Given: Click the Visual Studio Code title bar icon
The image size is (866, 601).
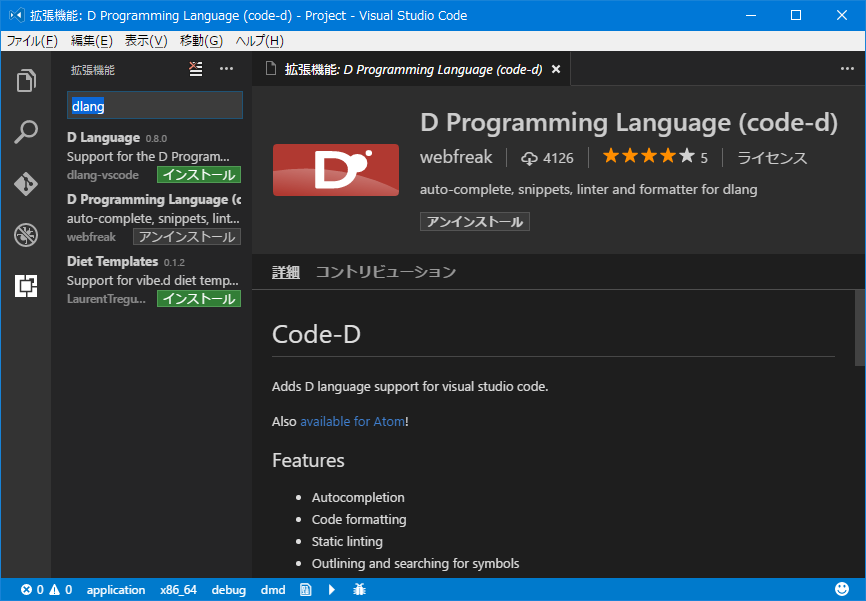Looking at the screenshot, I should click(x=17, y=15).
